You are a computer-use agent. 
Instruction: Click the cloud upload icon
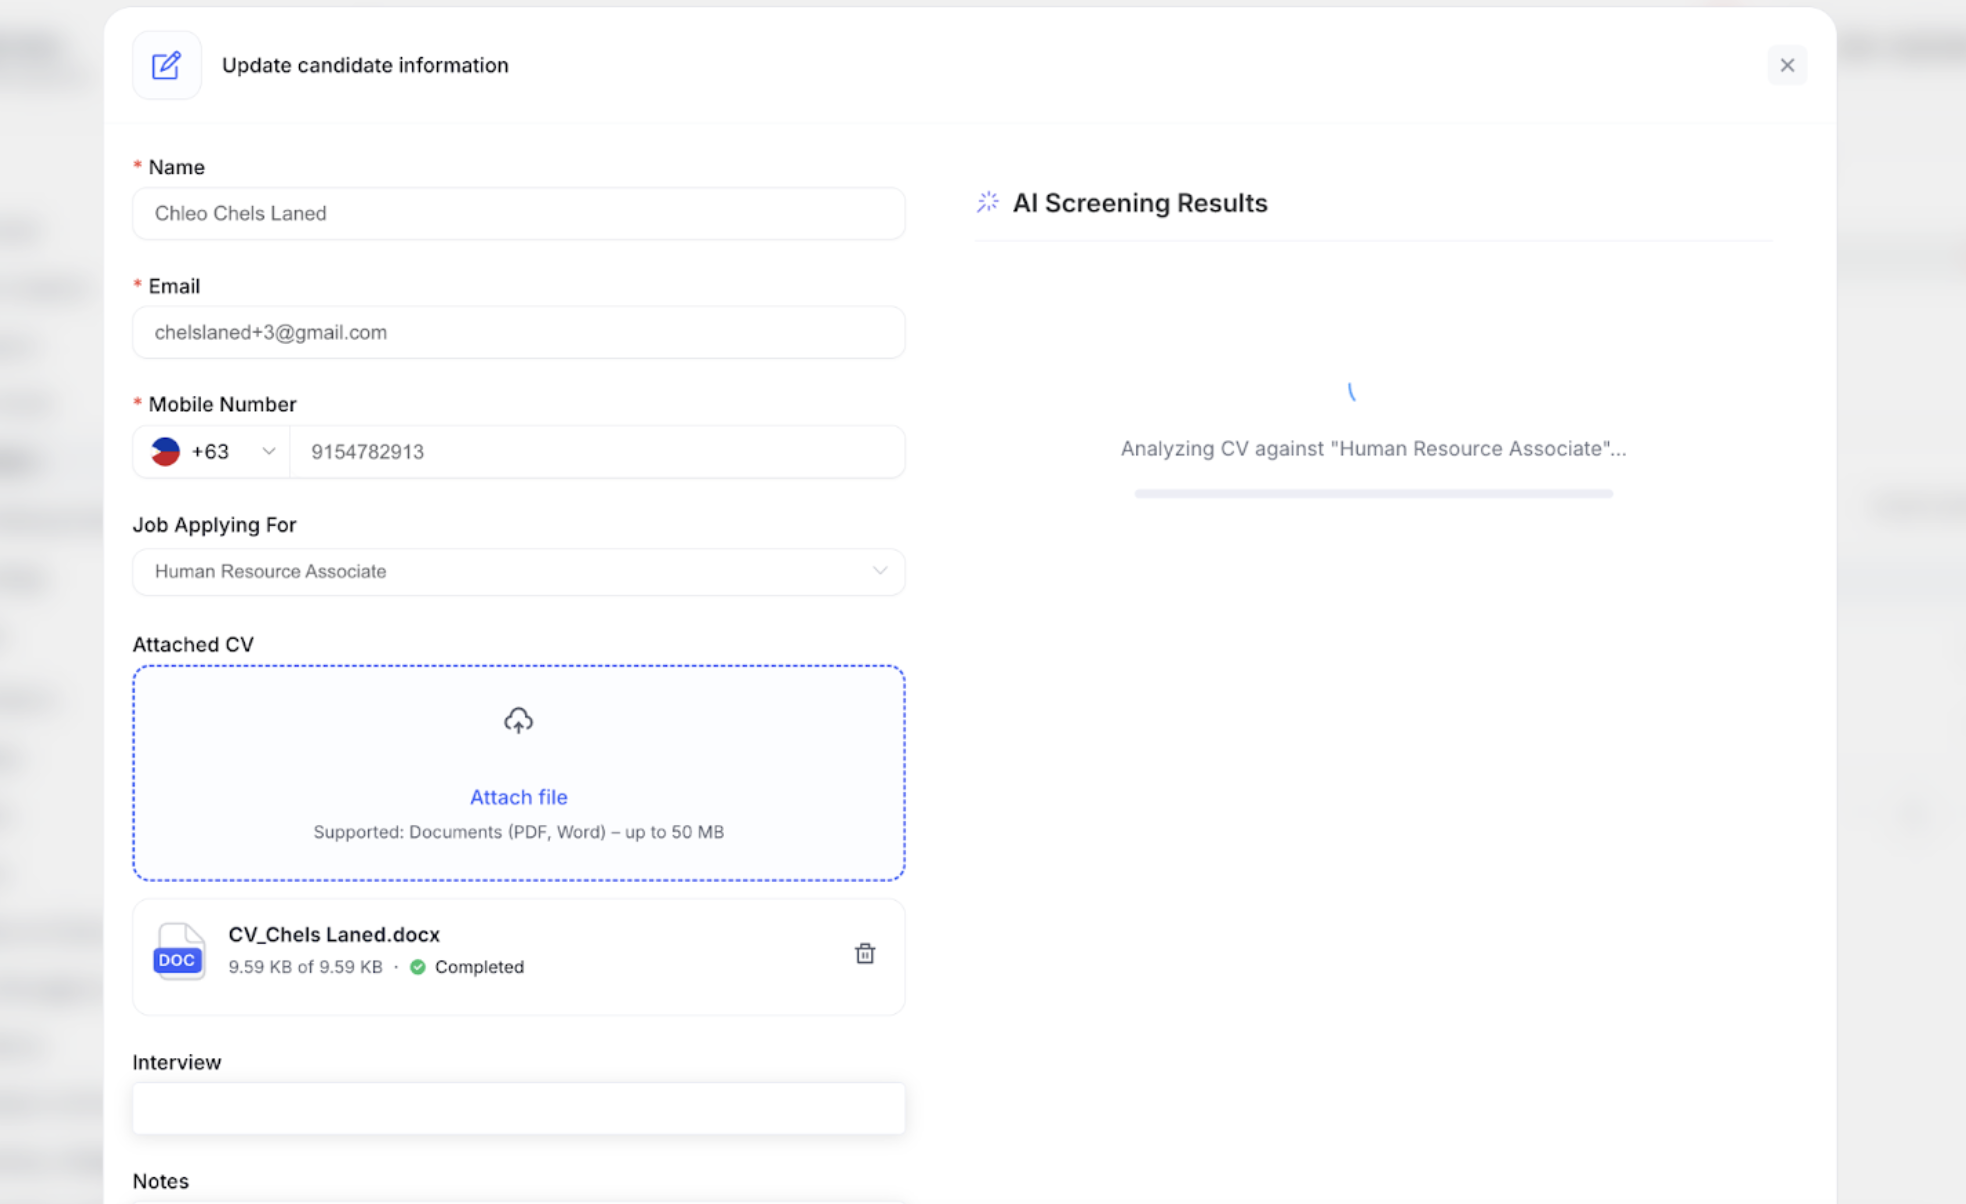coord(518,719)
